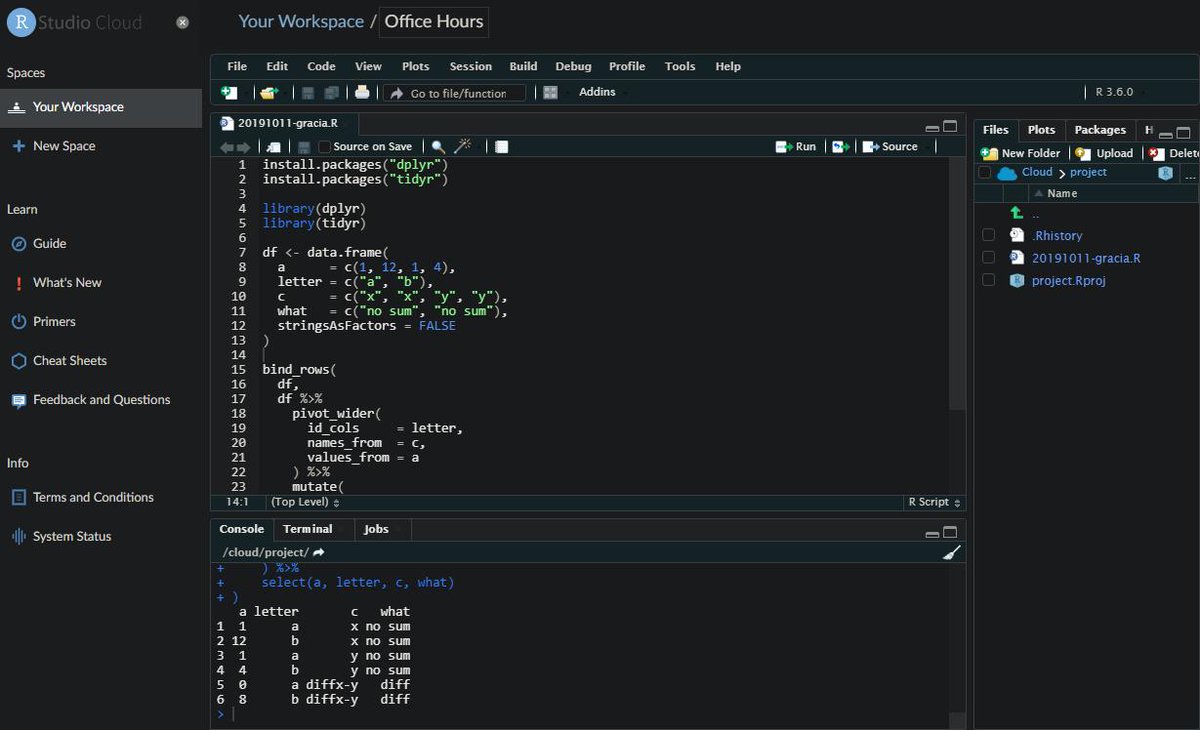This screenshot has width=1200, height=730.
Task: Go back with editor left arrow
Action: [227, 147]
